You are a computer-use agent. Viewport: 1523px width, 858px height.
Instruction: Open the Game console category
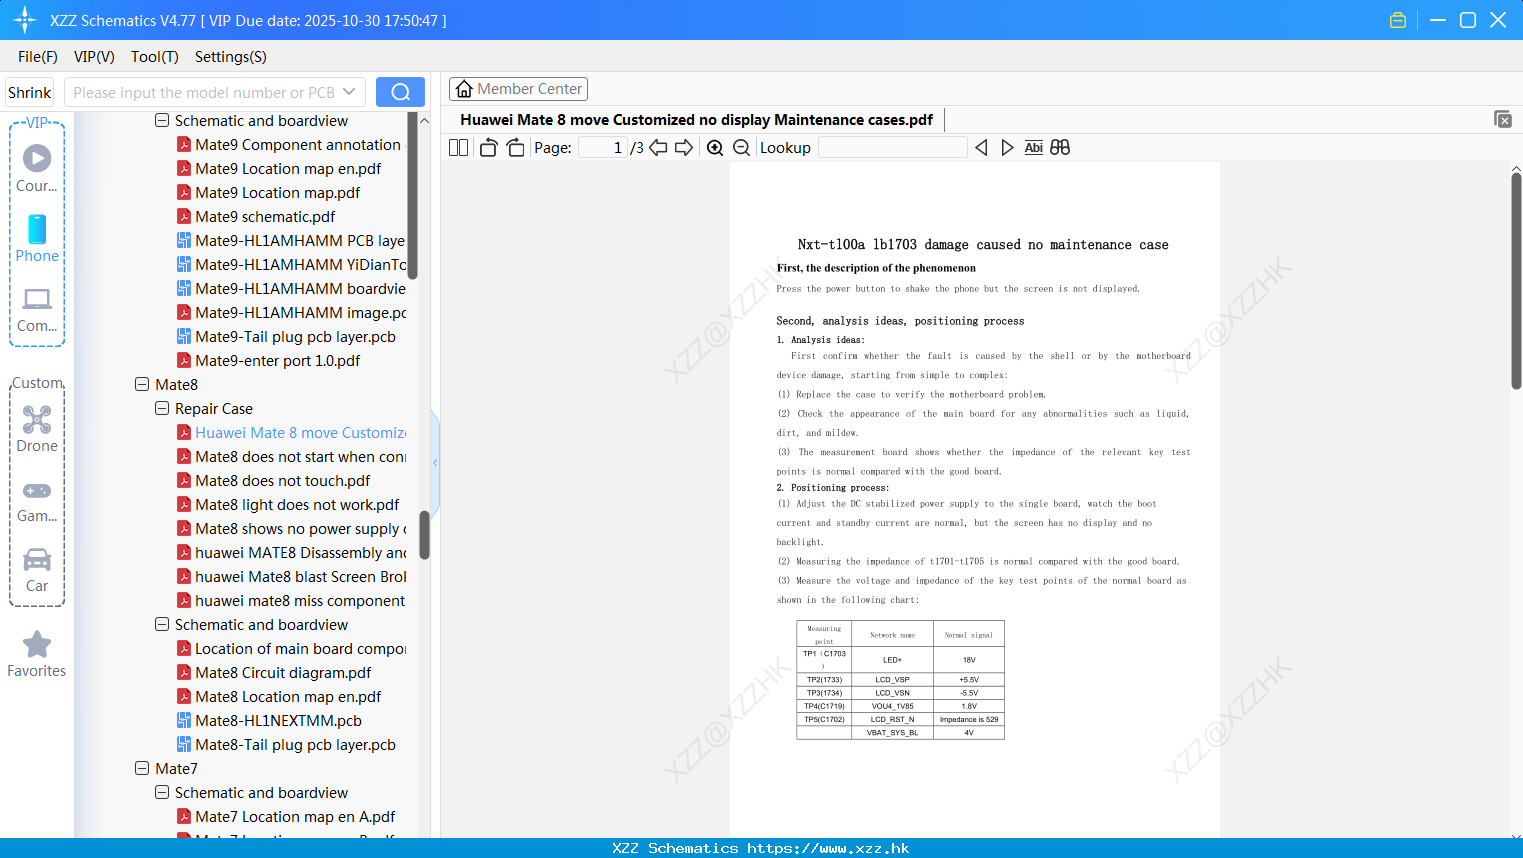pos(37,500)
